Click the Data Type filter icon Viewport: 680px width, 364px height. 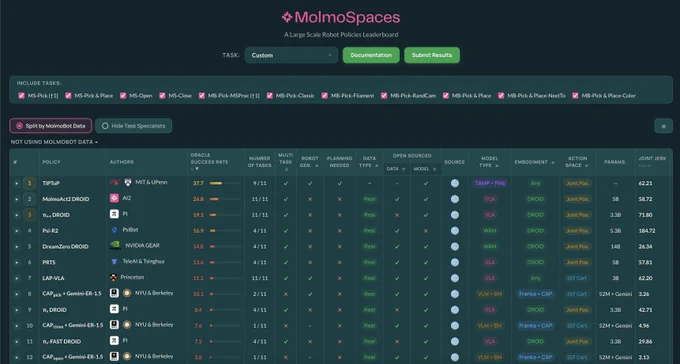click(x=376, y=165)
